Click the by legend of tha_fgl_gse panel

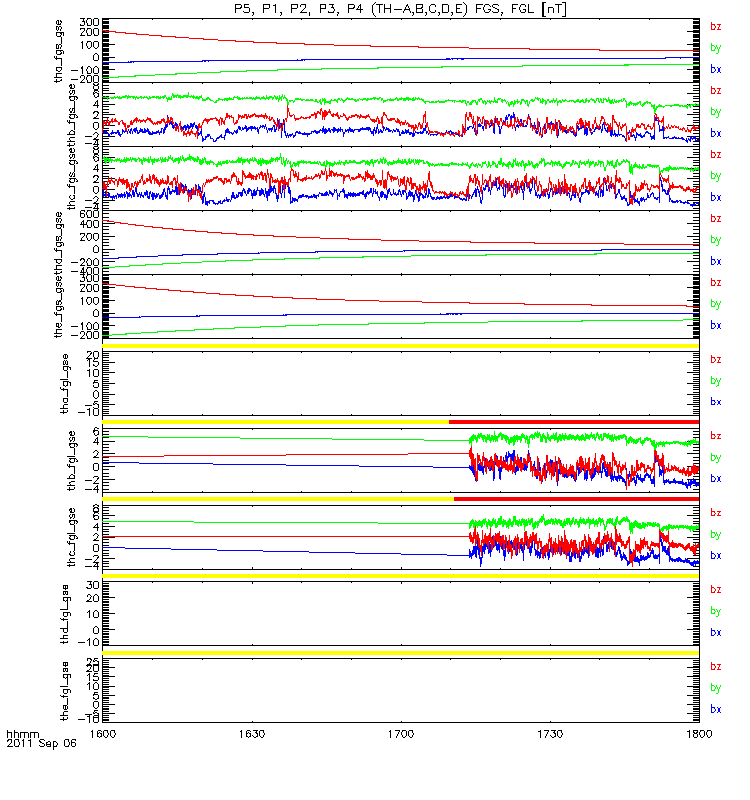pyautogui.click(x=716, y=381)
